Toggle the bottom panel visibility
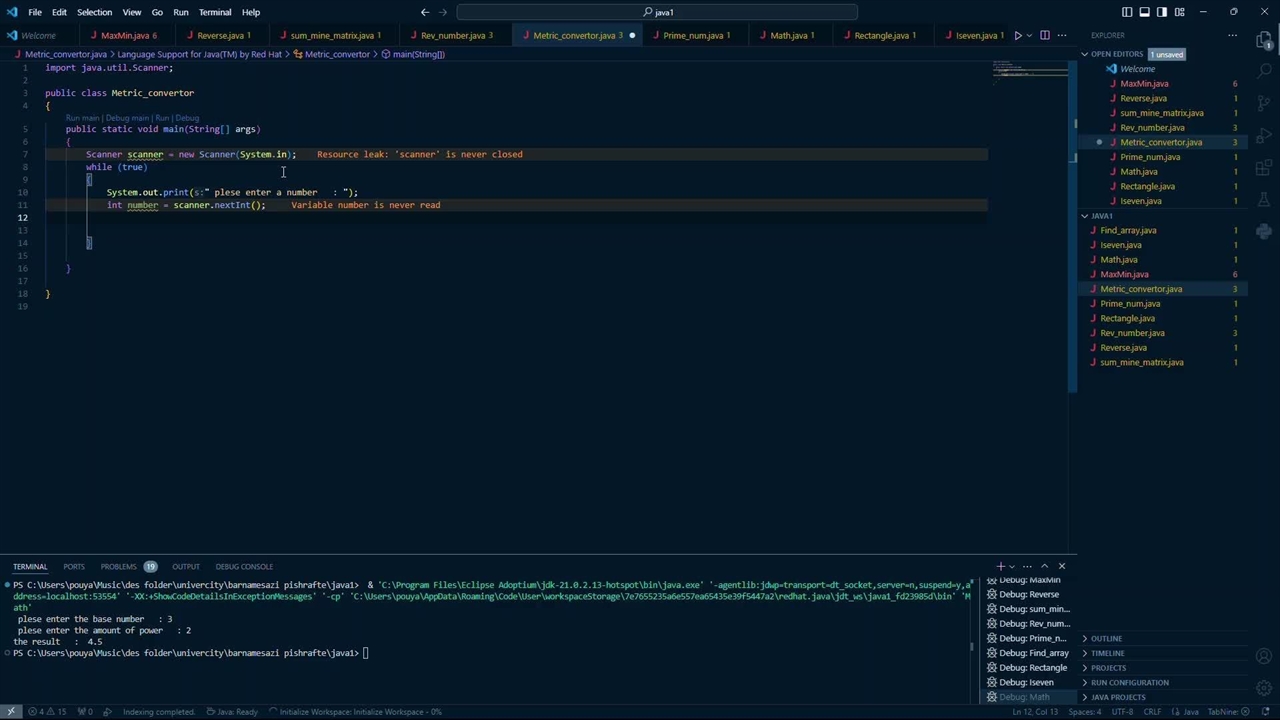Screen dimensions: 1280x720 tap(1144, 12)
